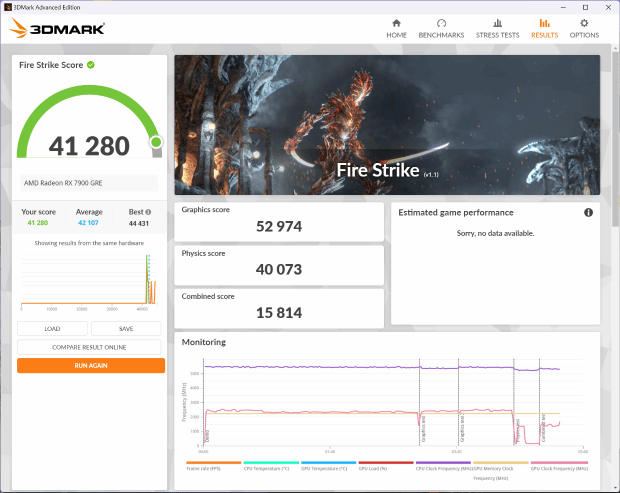Click the green score gauge knob
Screen dimensions: 620x493
point(156,142)
